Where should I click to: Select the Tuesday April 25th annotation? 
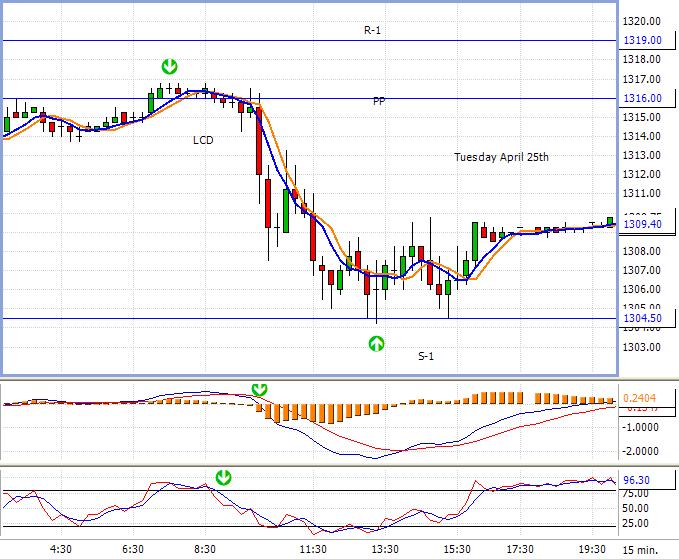click(x=501, y=157)
